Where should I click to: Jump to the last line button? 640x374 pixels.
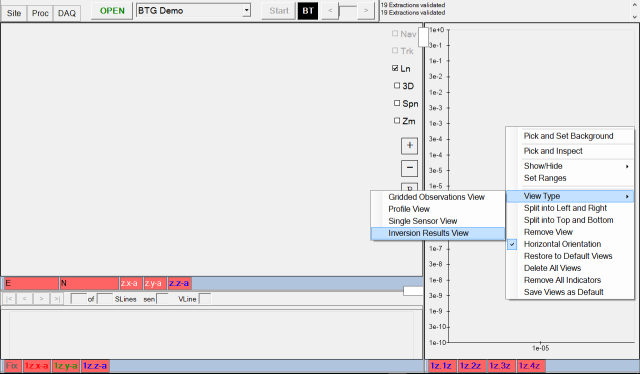coord(57,299)
